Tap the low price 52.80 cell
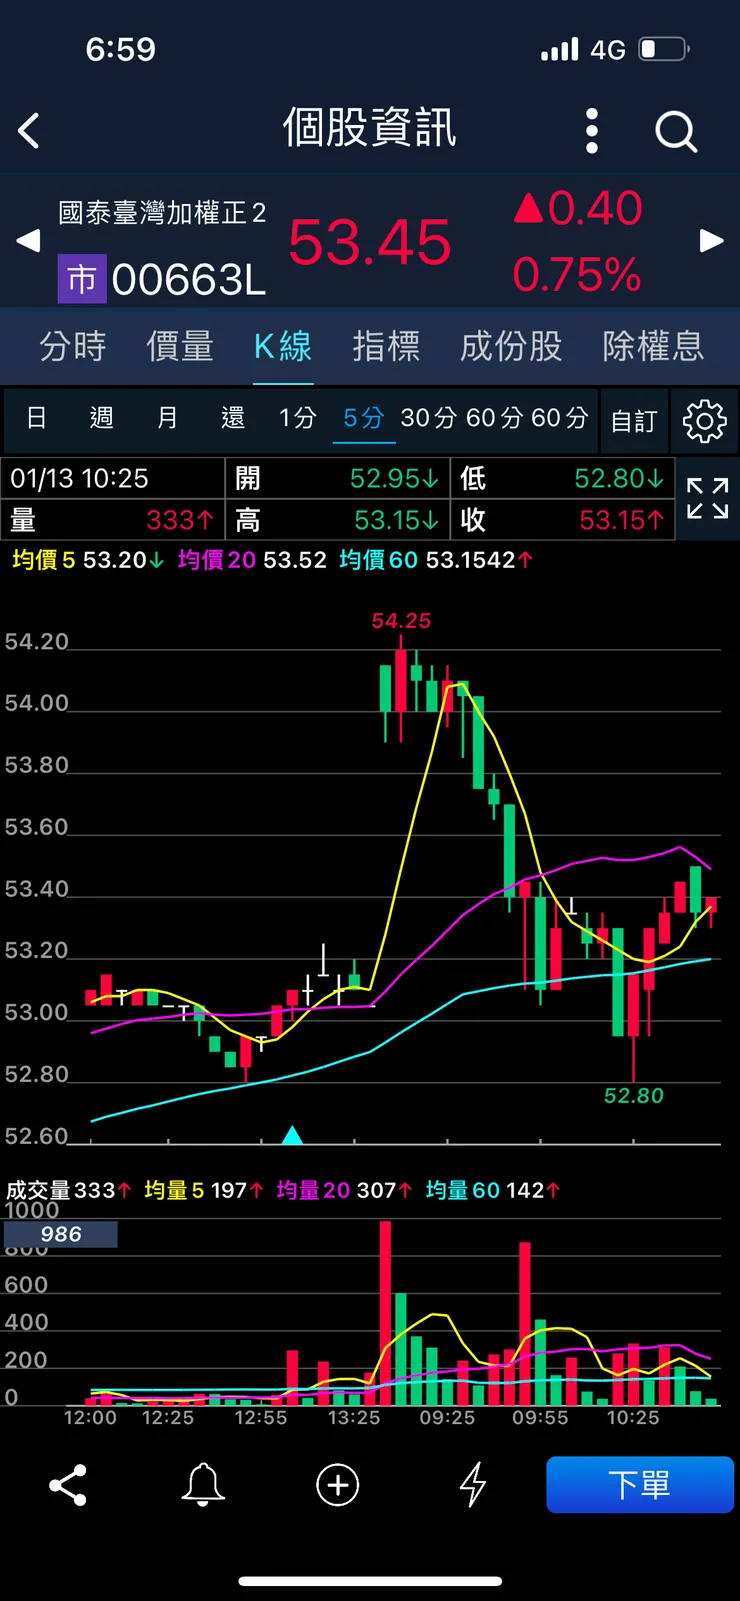 tap(563, 478)
